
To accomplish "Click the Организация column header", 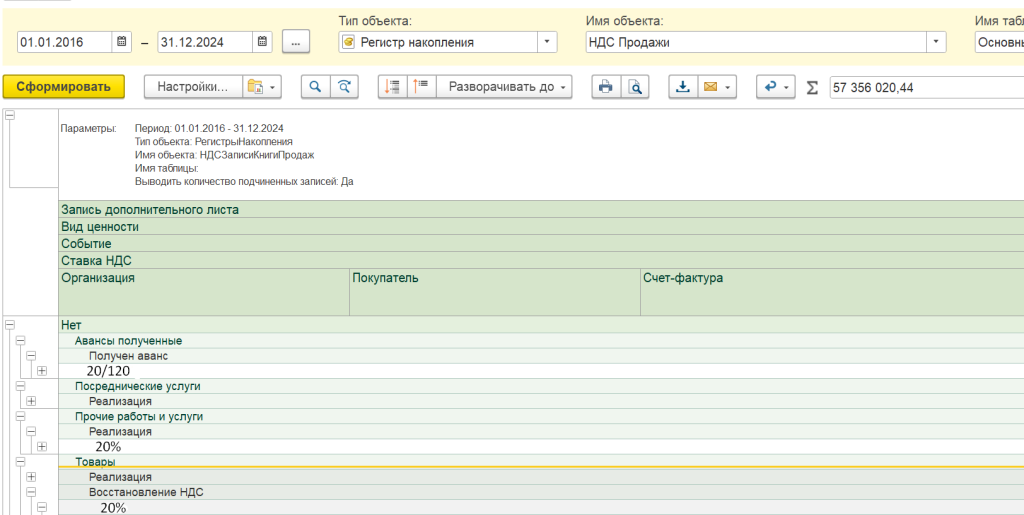I will 204,292.
